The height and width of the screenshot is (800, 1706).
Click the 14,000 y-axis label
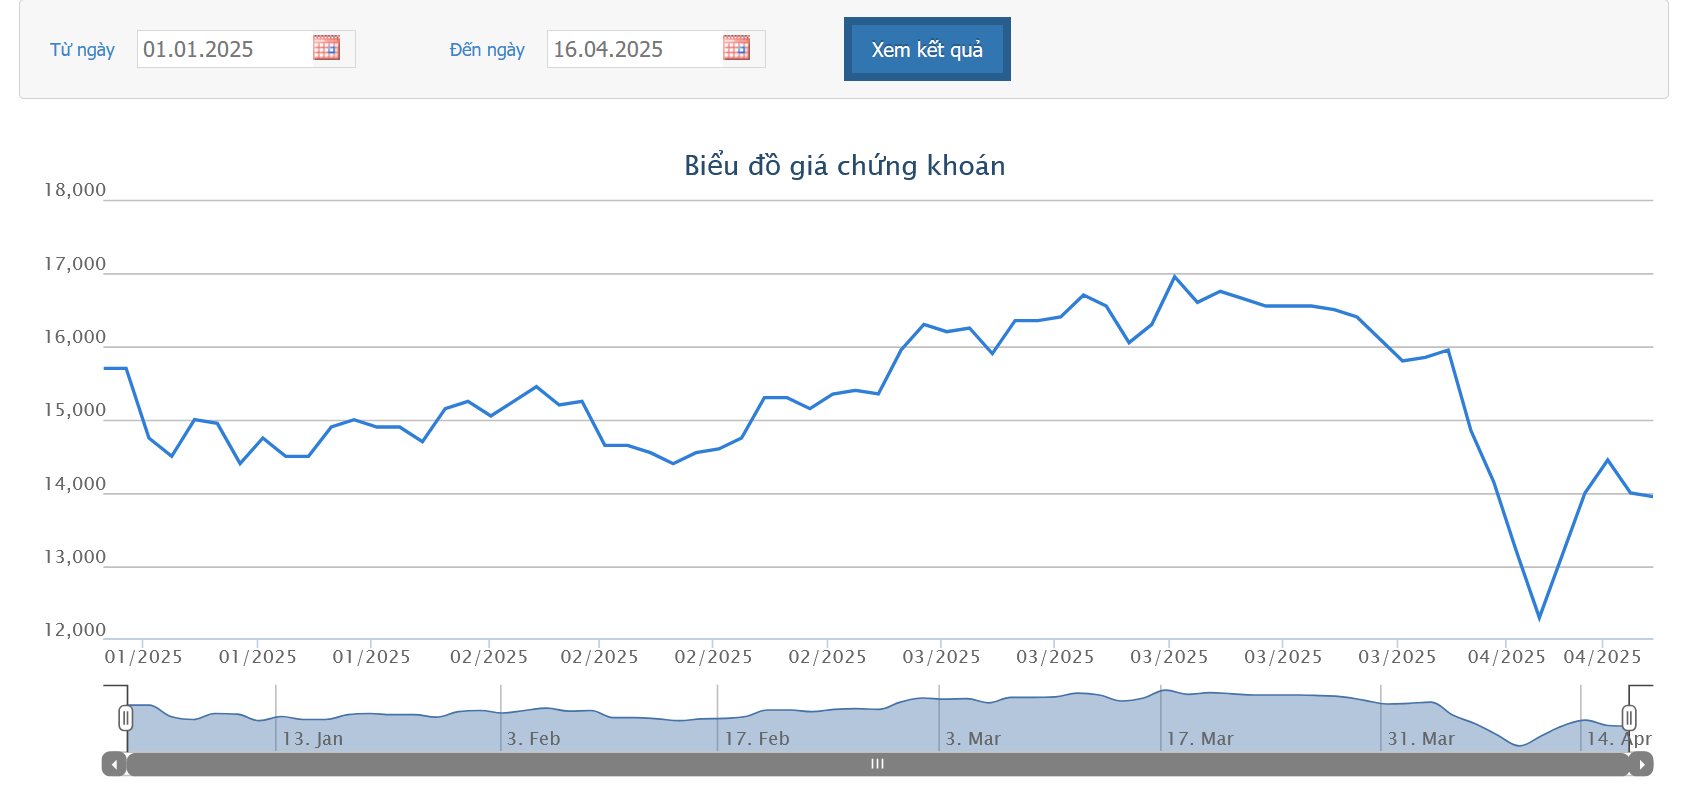point(75,484)
